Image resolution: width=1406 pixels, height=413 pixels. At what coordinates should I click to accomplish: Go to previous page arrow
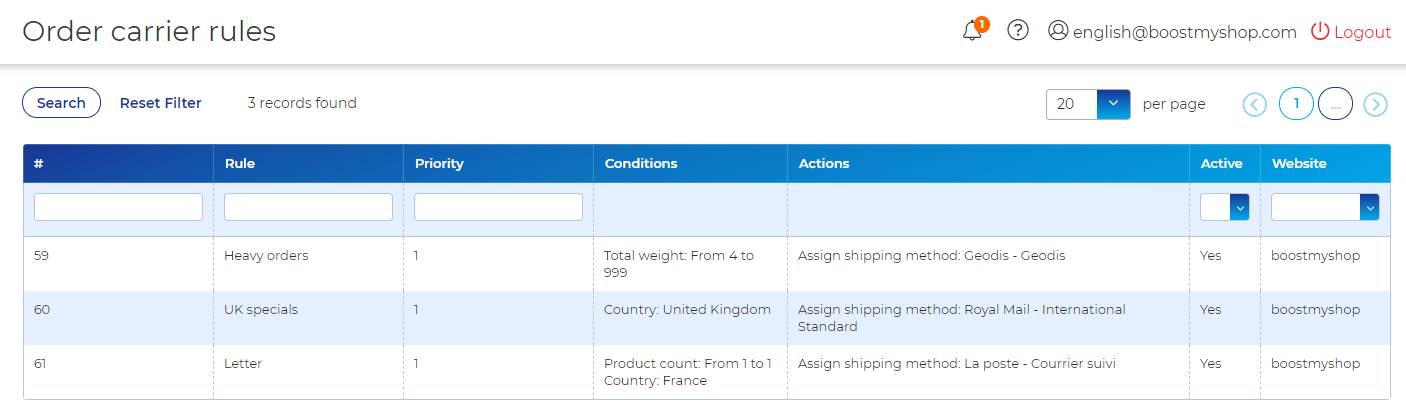tap(1255, 104)
